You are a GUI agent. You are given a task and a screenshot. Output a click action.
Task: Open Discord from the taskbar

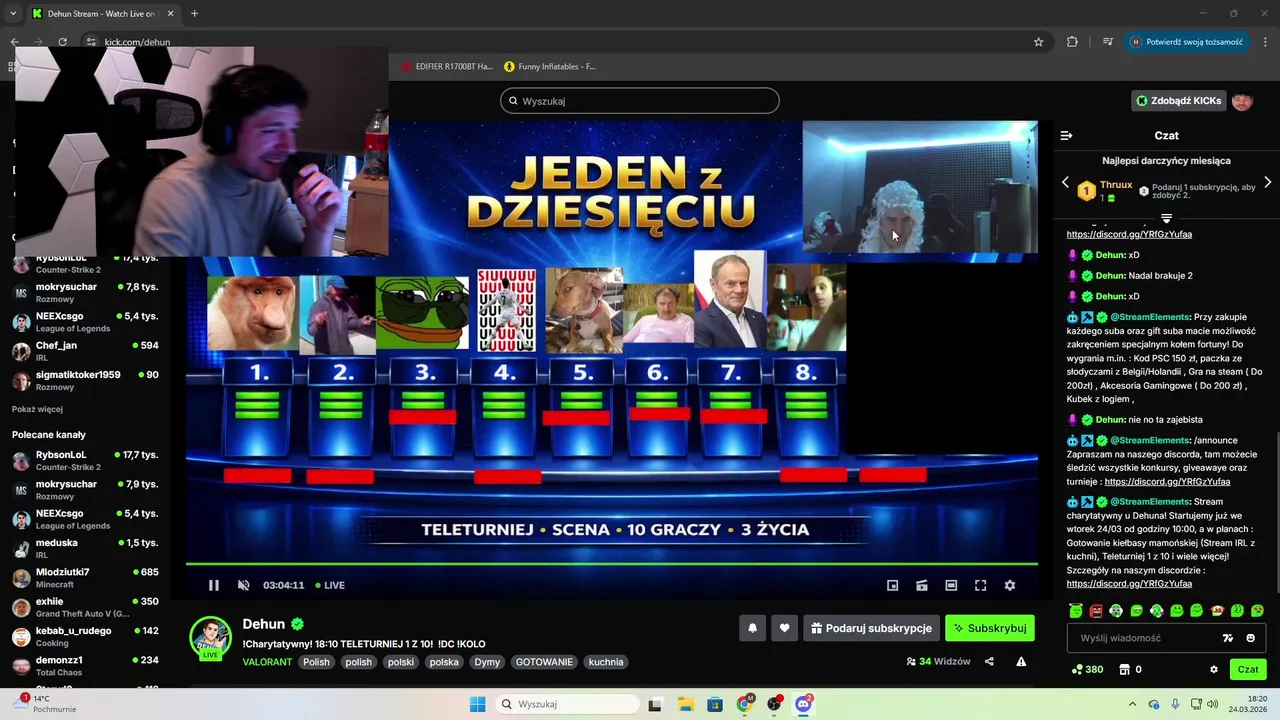click(803, 704)
